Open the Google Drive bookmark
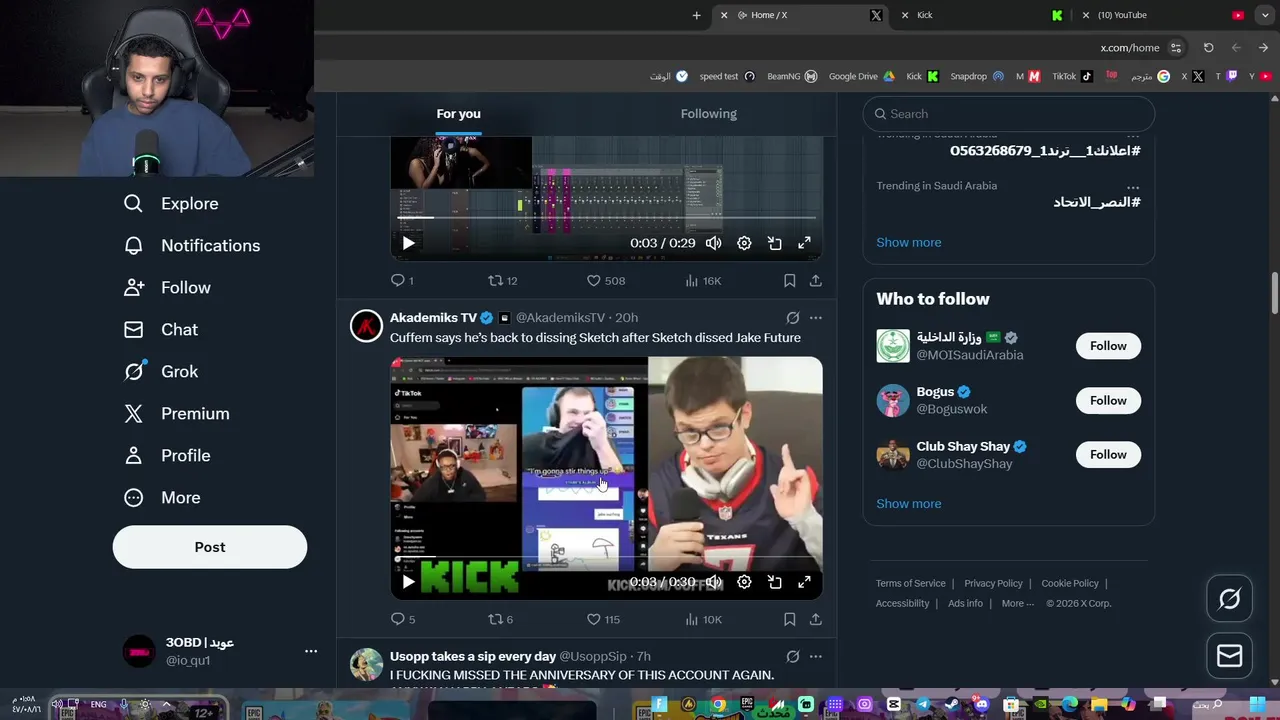Image resolution: width=1280 pixels, height=720 pixels. (860, 76)
